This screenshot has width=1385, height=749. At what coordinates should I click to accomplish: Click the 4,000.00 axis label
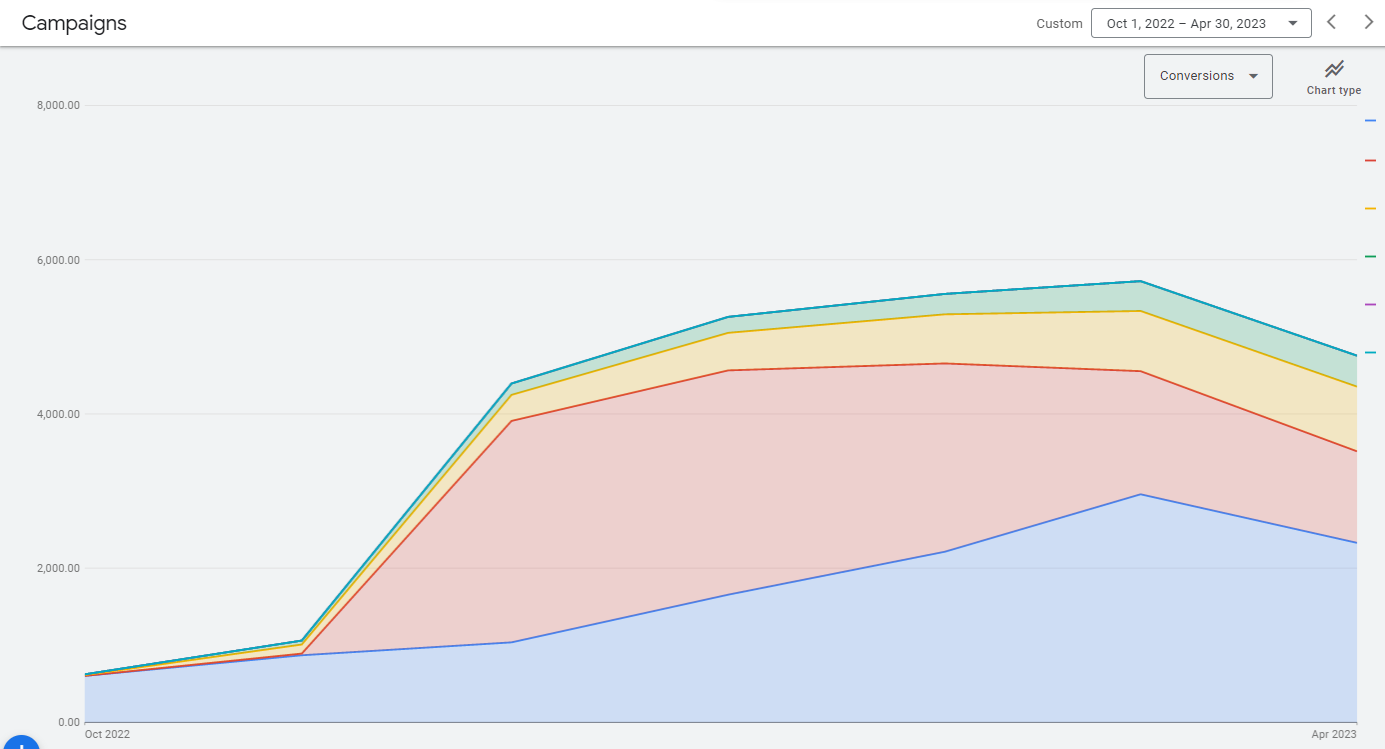click(59, 414)
